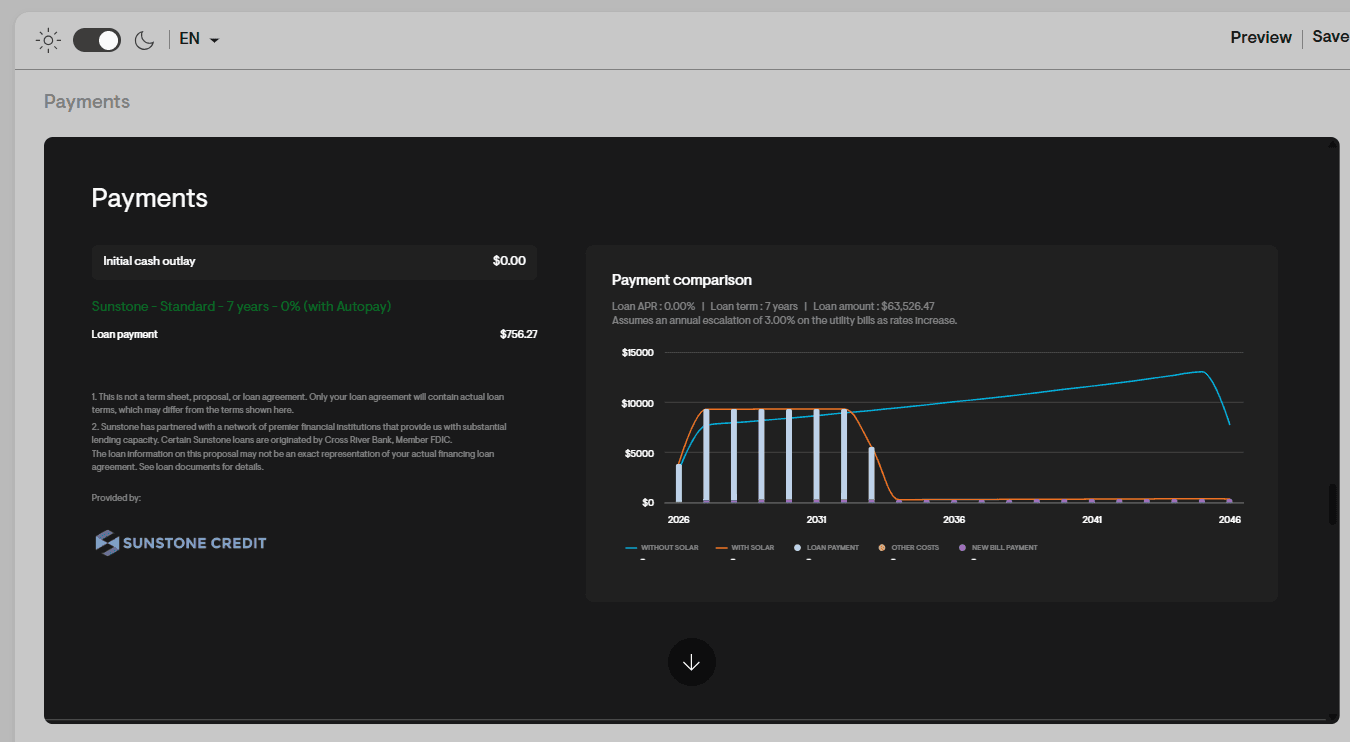The width and height of the screenshot is (1350, 742).
Task: Click the sun light-mode icon
Action: [47, 40]
